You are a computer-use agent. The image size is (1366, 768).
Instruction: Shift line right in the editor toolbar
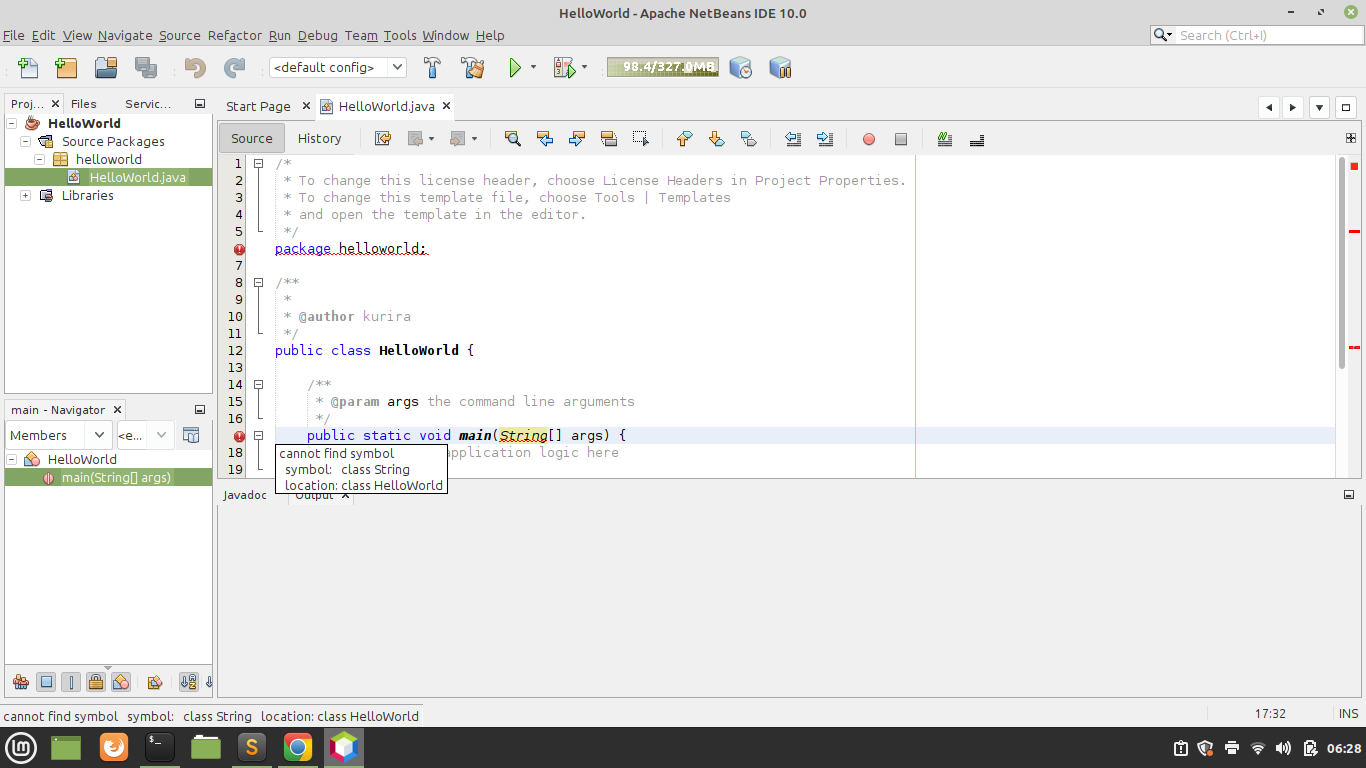tap(825, 139)
